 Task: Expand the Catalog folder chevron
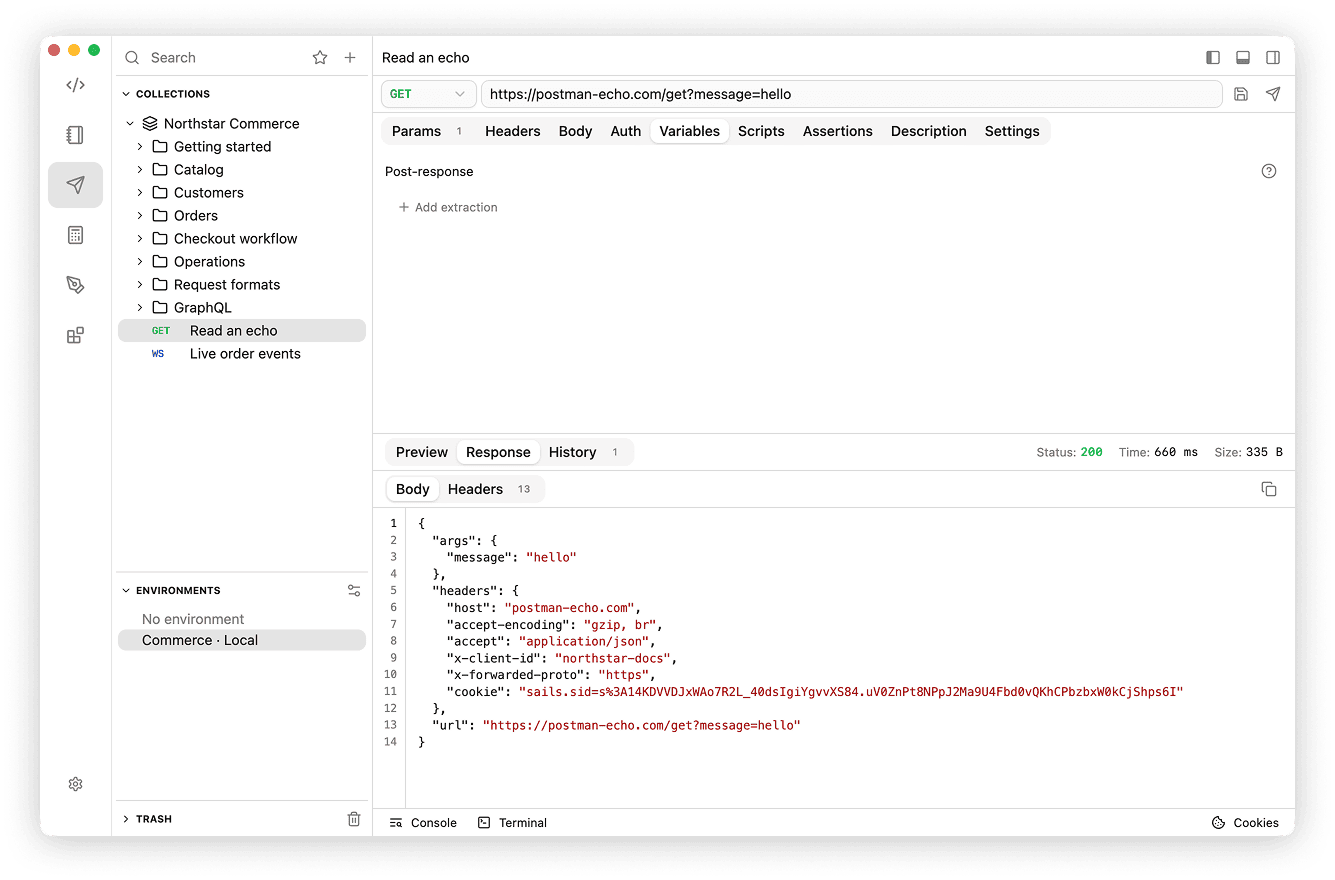pos(140,170)
